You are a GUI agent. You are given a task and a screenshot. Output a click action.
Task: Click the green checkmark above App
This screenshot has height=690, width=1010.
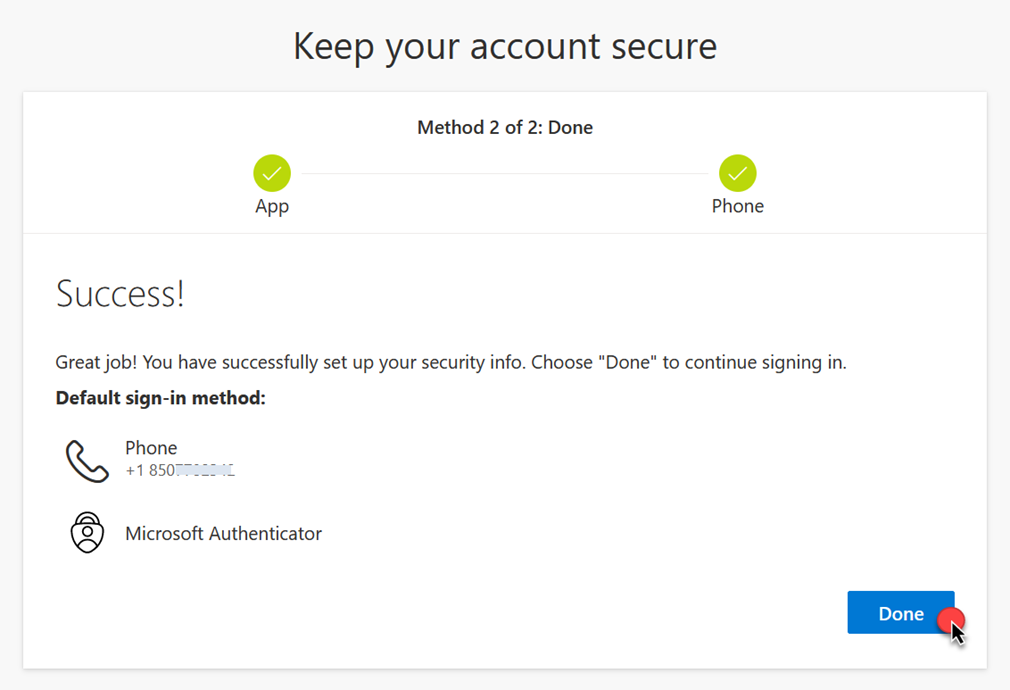coord(272,173)
